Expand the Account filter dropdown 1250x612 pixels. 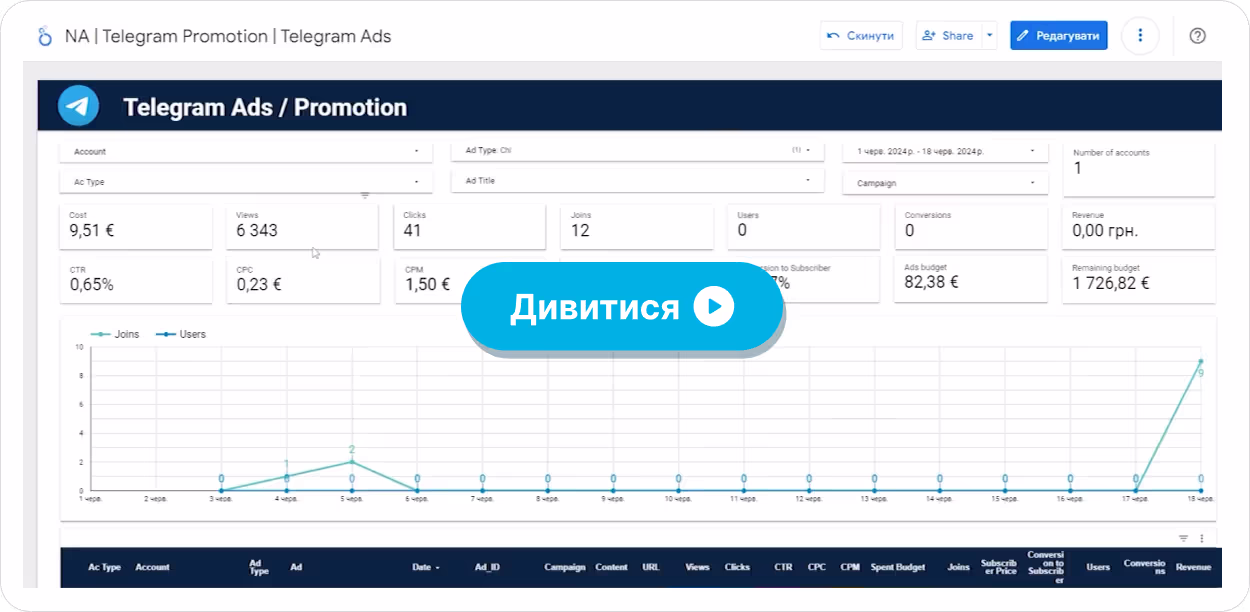coord(246,152)
